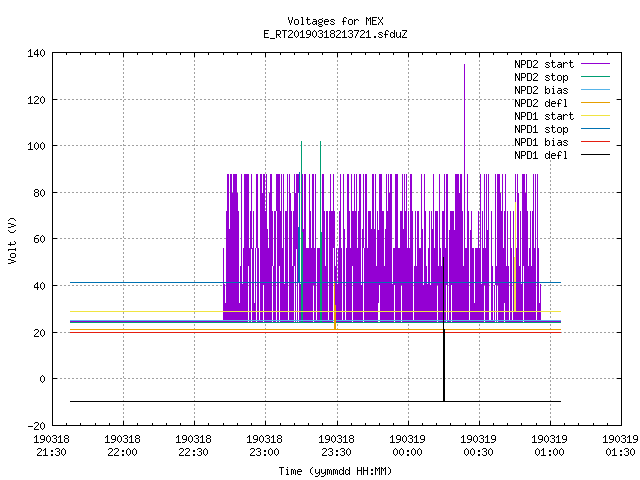Click the x-axis tick '190319 00:00'
Screen dimensions: 640x480
click(407, 446)
